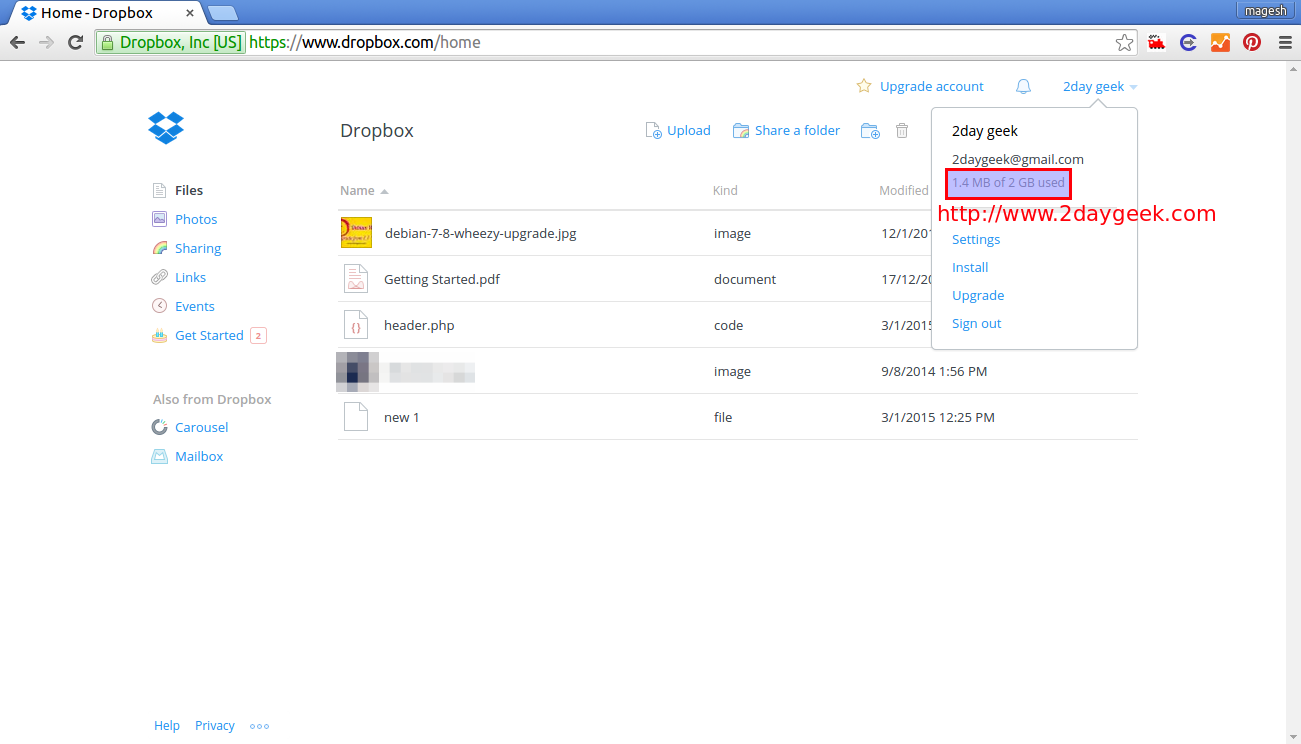Click the Links chain icon

[159, 277]
